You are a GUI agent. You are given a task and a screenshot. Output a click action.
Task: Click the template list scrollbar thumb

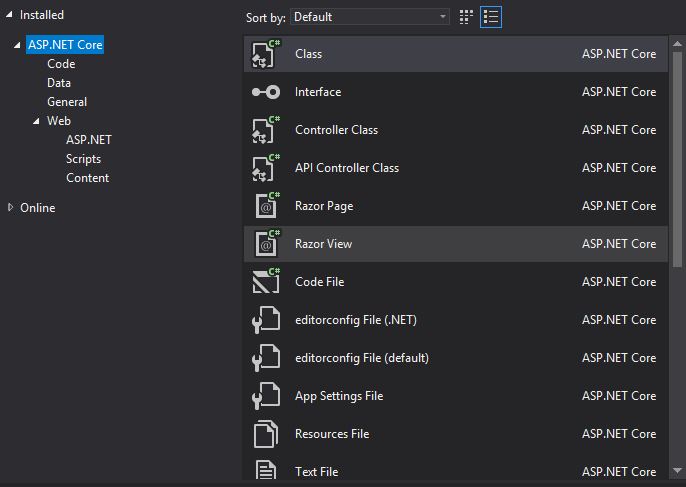[x=677, y=159]
